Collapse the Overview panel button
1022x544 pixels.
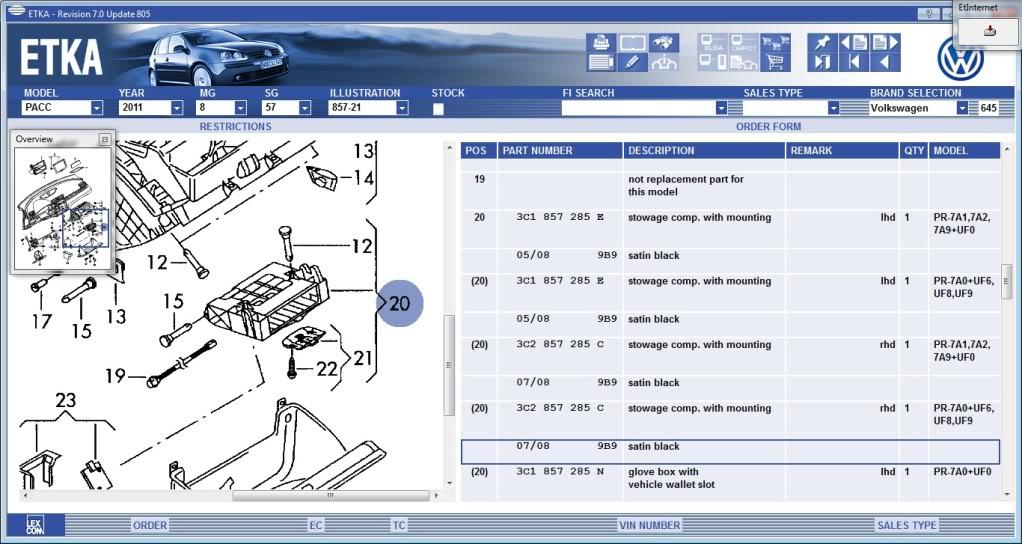coord(104,139)
